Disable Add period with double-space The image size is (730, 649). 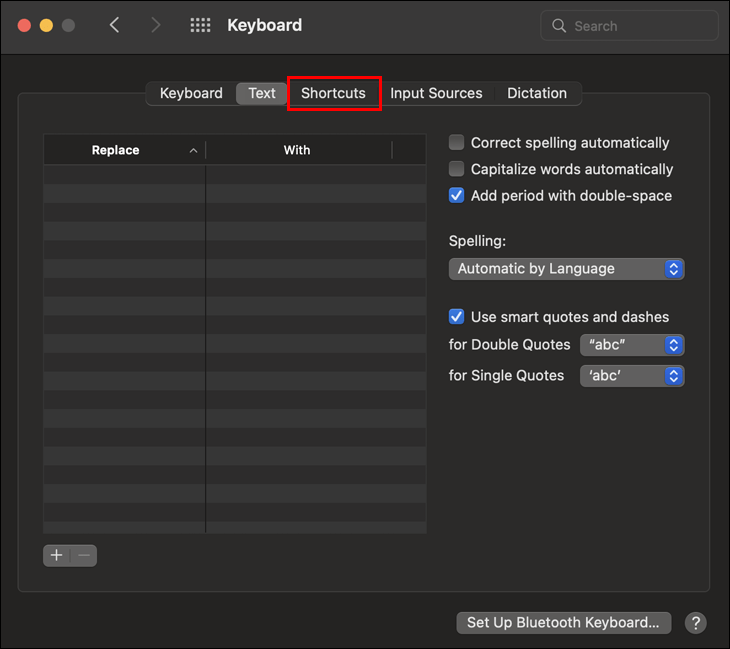click(x=457, y=196)
